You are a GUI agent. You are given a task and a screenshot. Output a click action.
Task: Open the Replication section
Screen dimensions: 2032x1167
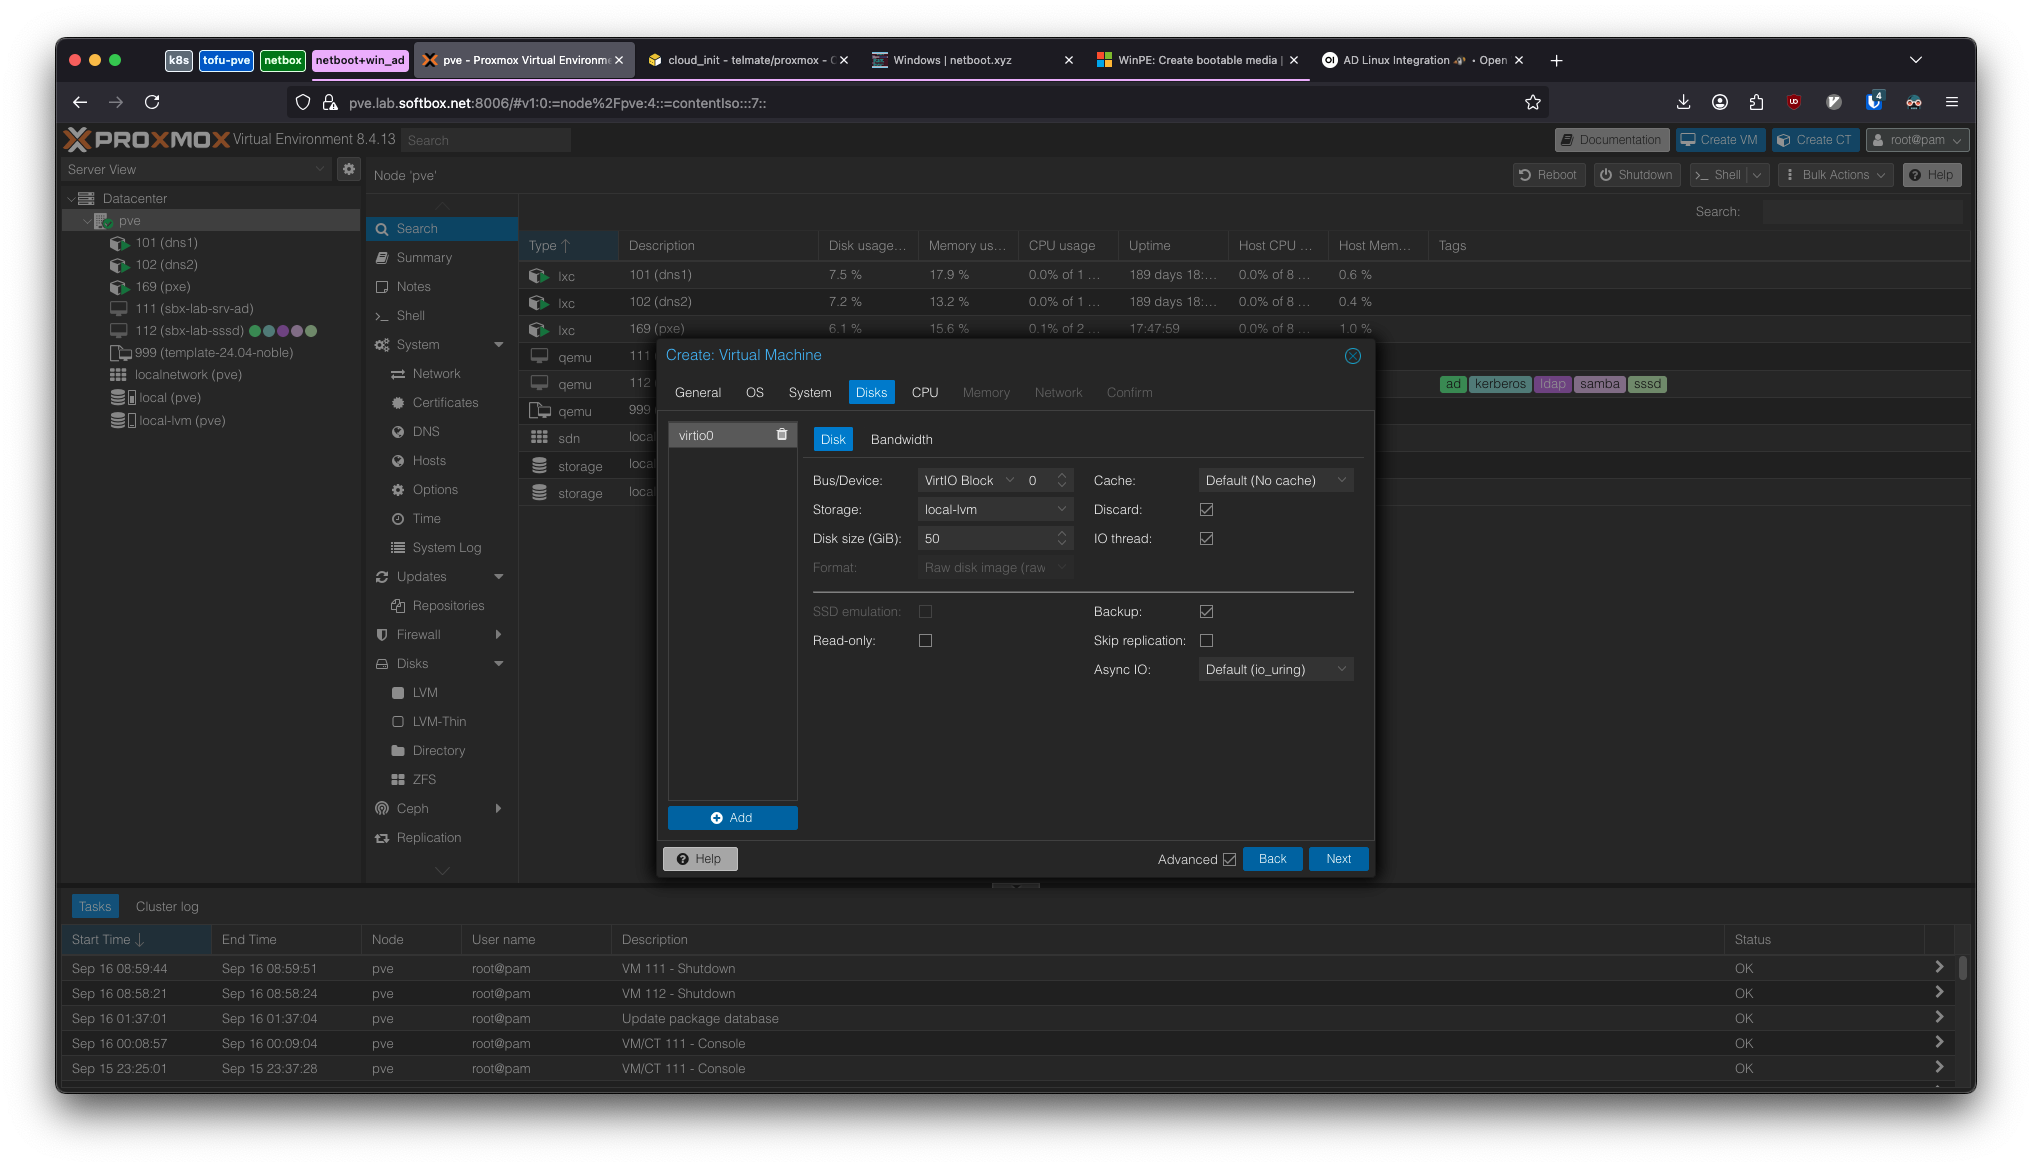(427, 837)
